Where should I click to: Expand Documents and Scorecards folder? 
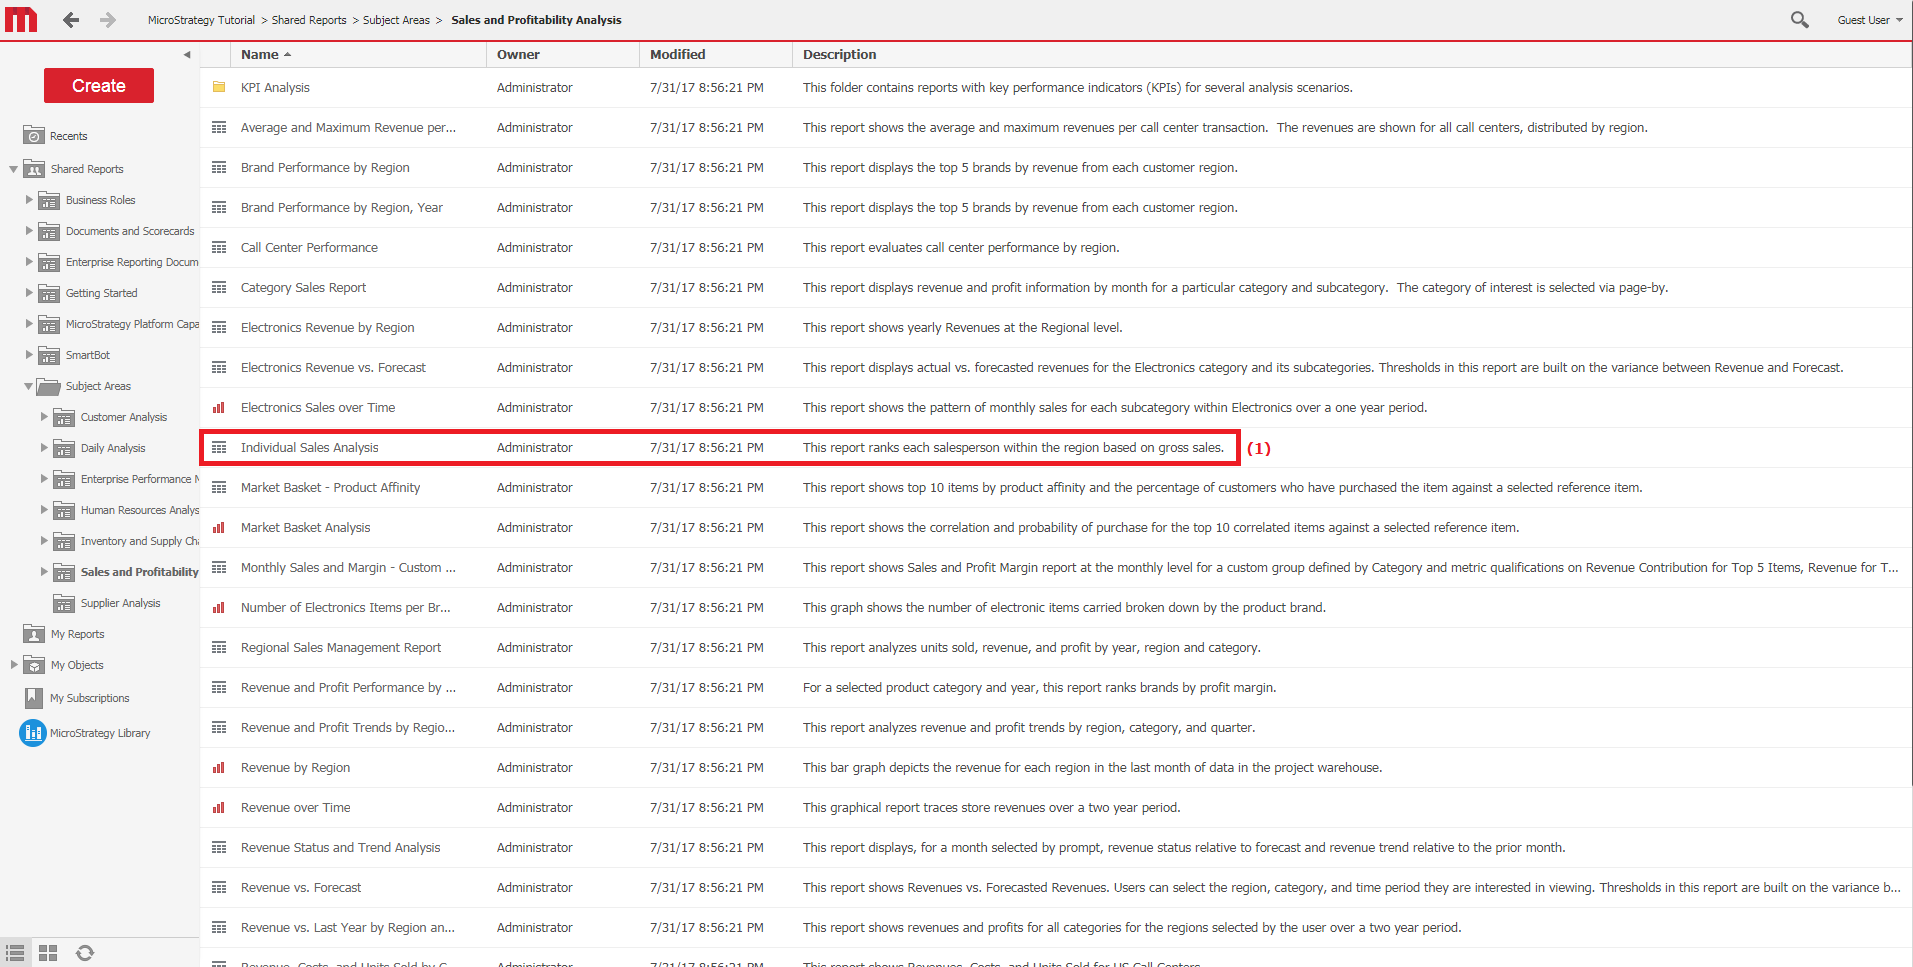tap(29, 231)
